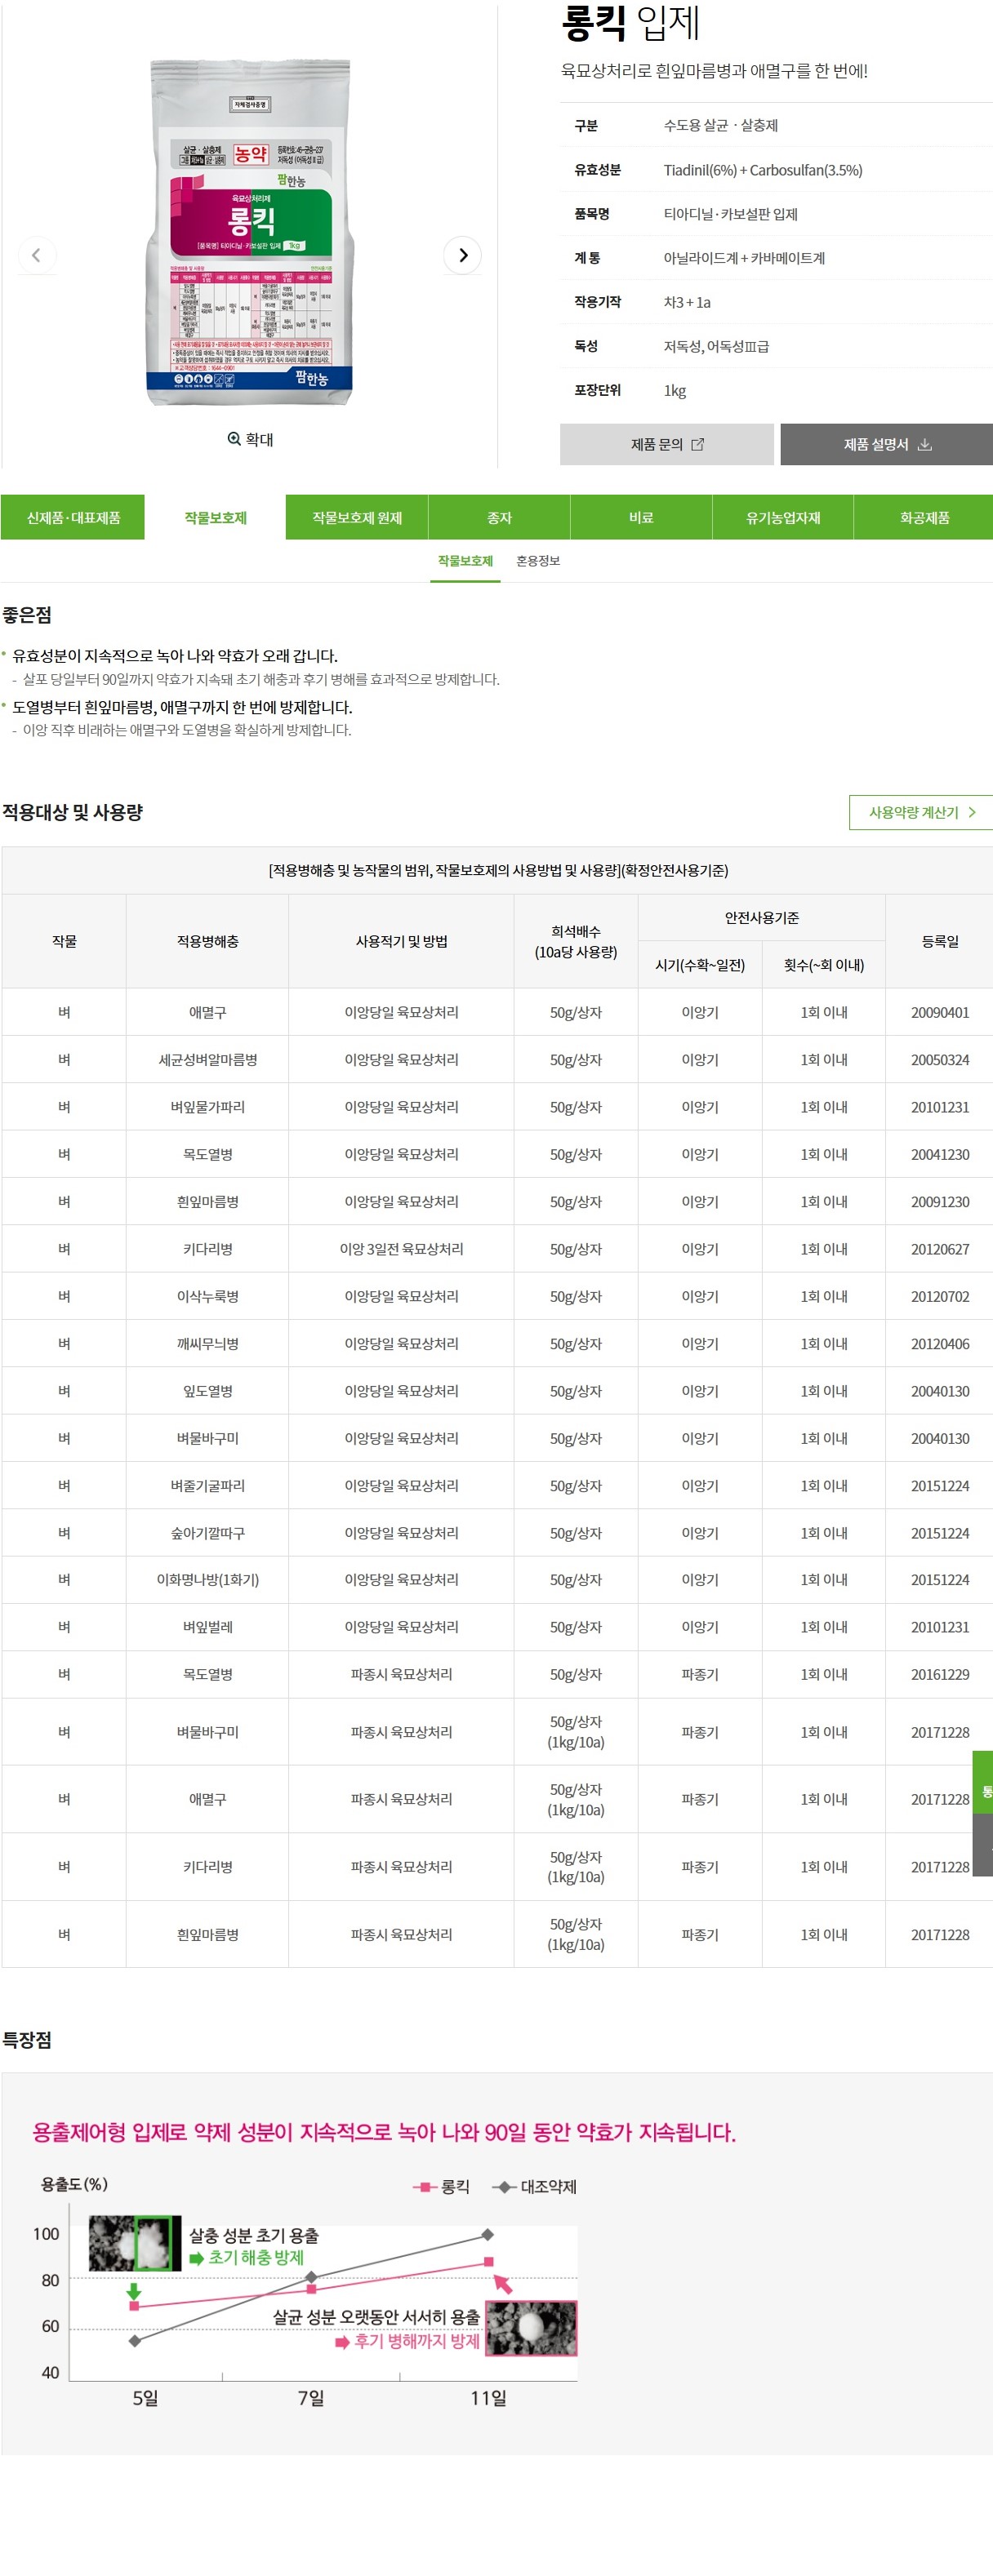The width and height of the screenshot is (993, 2576).
Task: Click the 대조약제 legend entry in chart
Action: click(535, 2187)
